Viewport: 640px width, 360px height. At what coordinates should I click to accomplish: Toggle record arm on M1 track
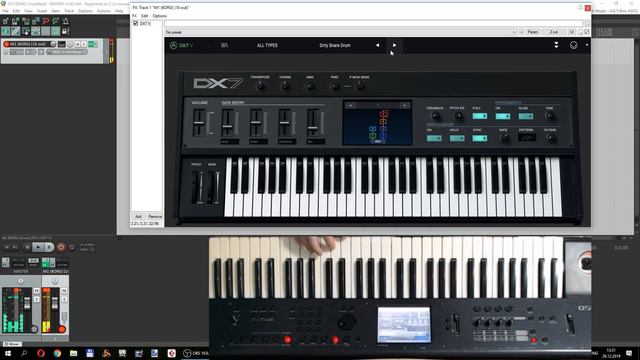tap(7, 44)
